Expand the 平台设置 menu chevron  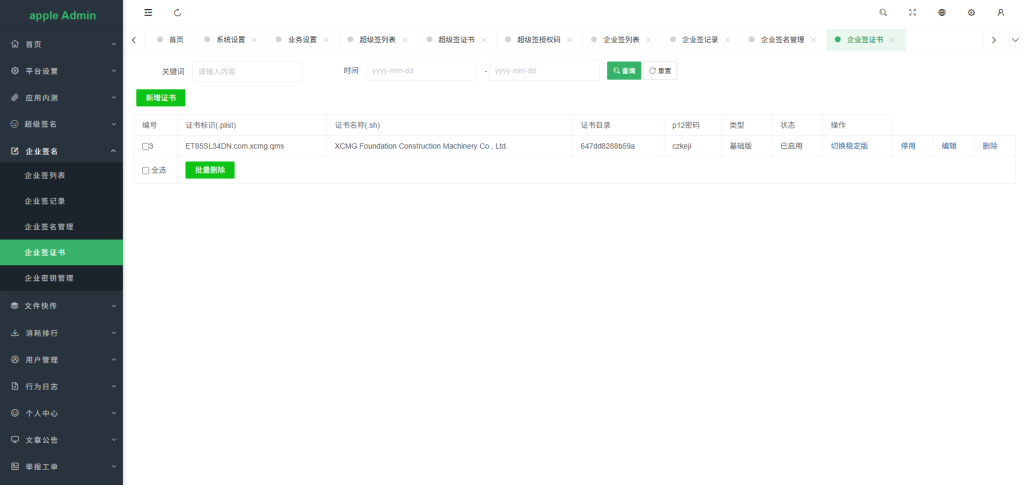click(114, 70)
